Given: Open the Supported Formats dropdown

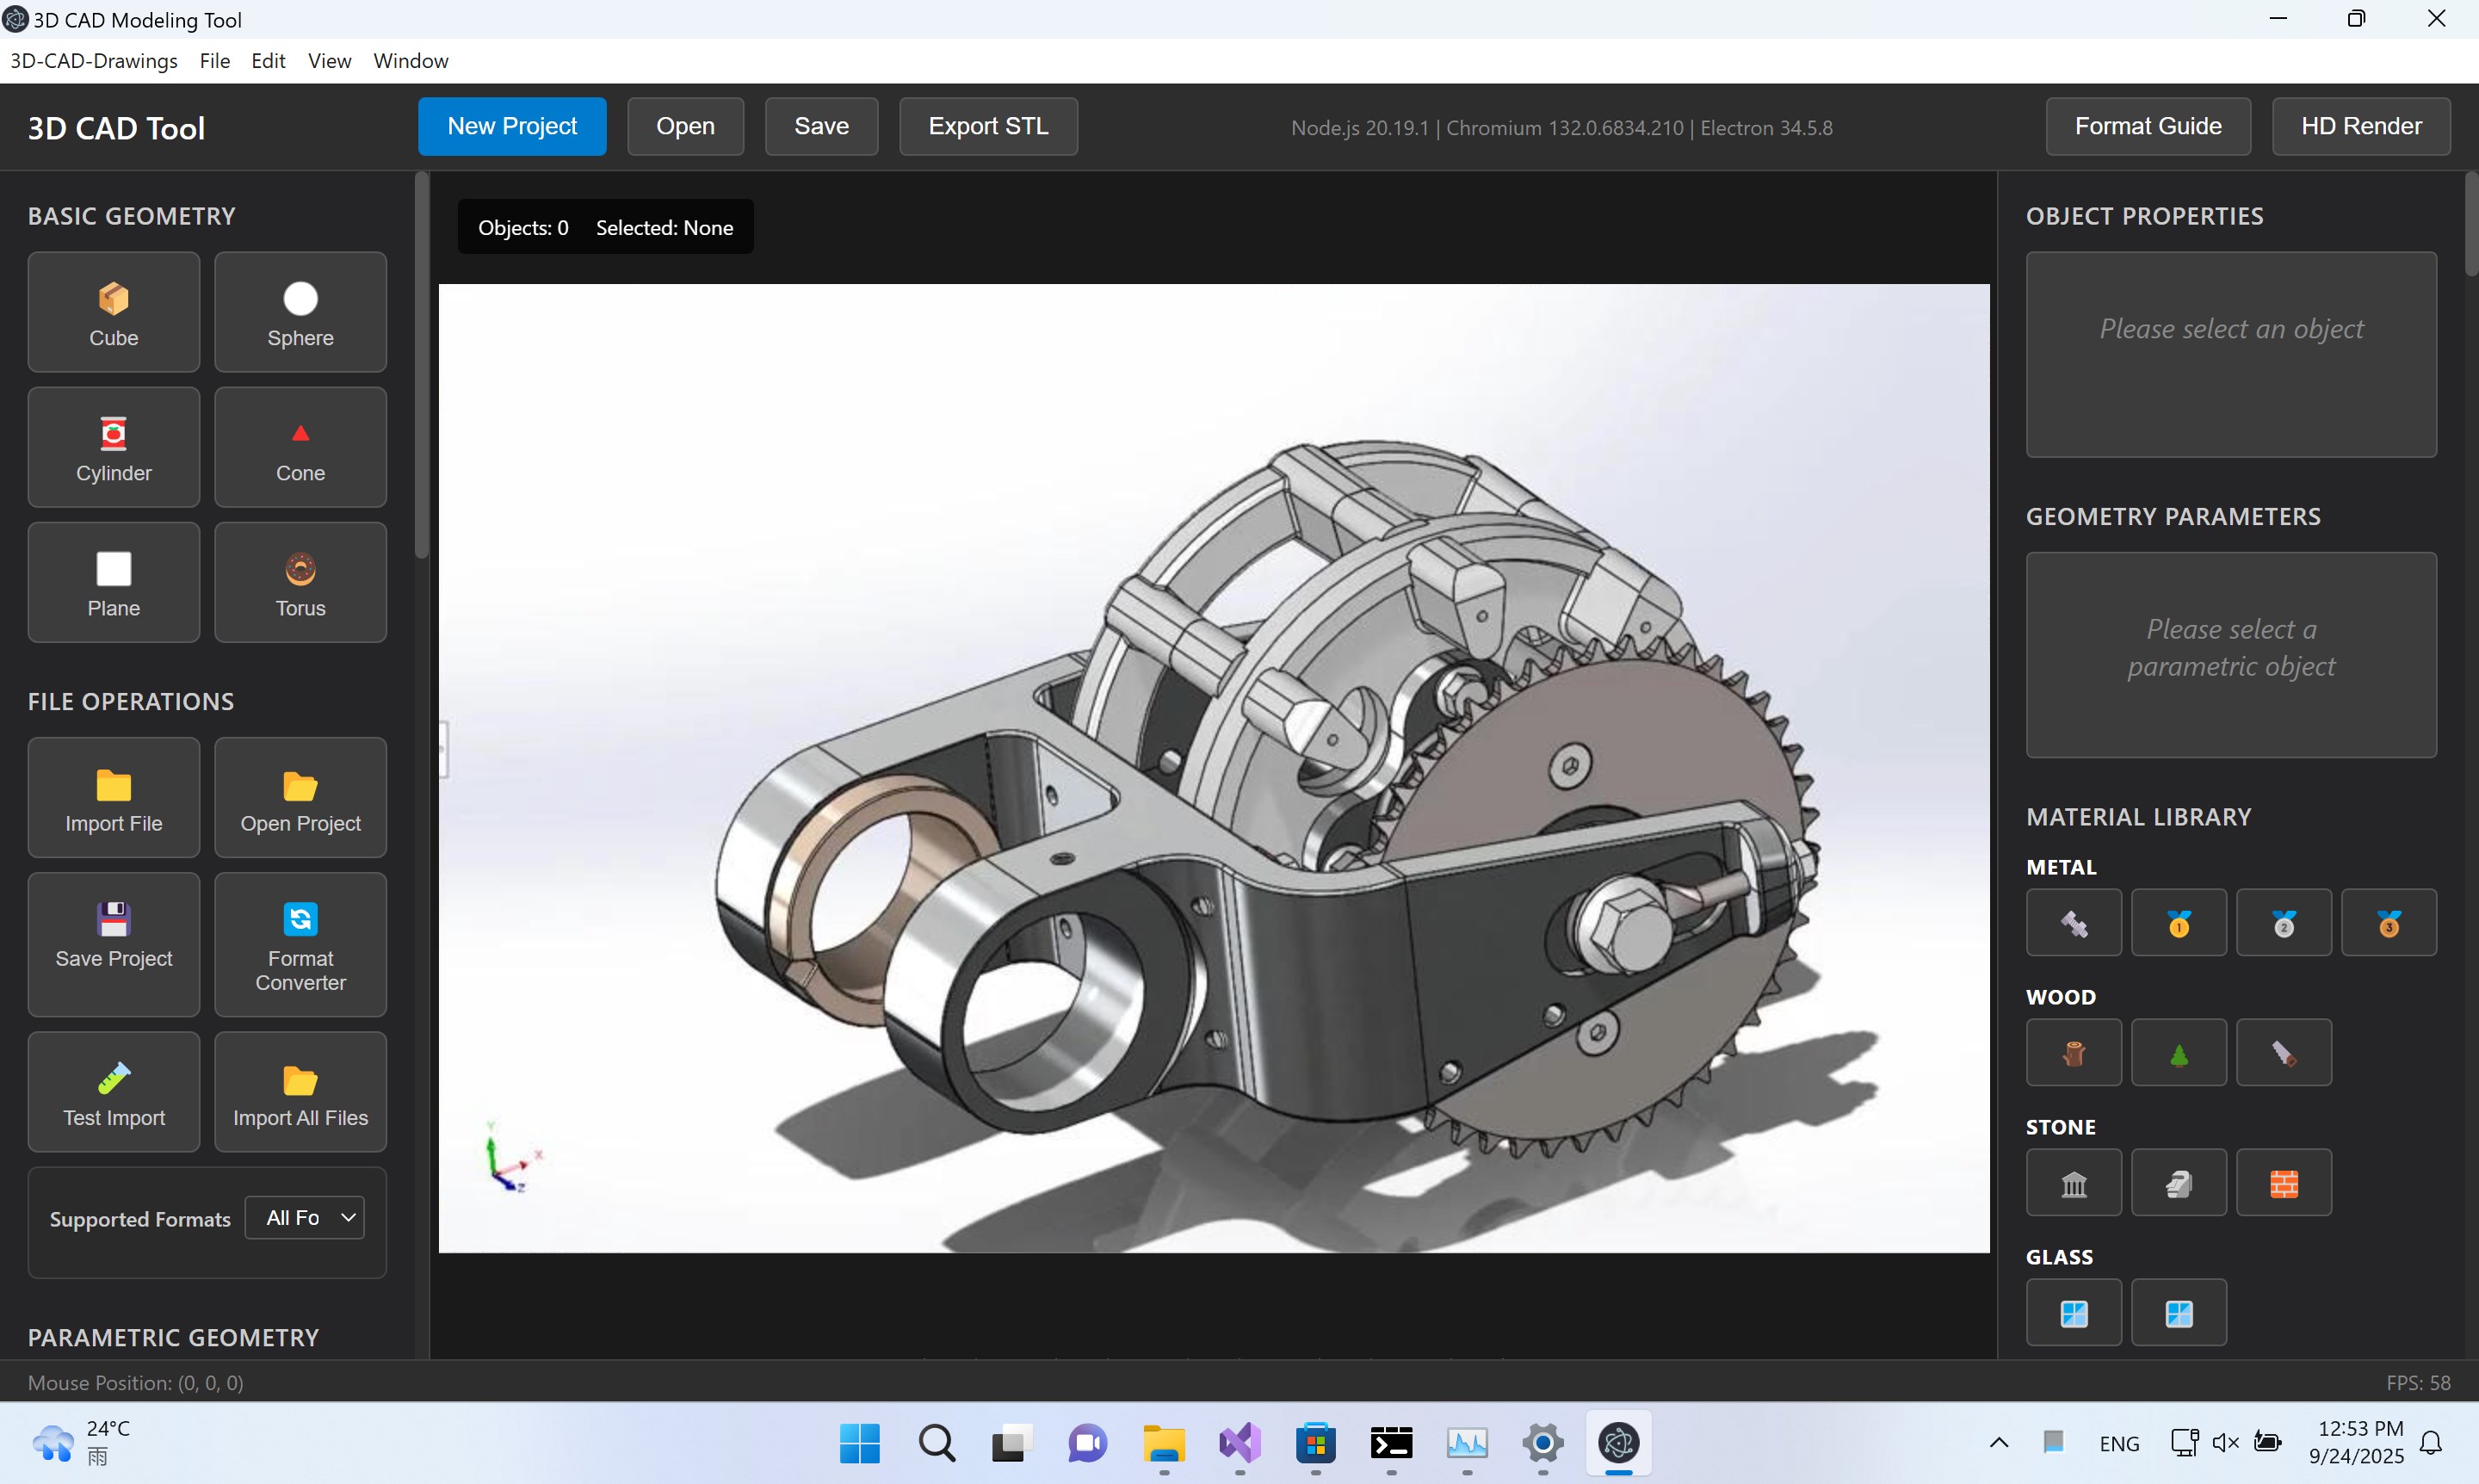Looking at the screenshot, I should click(305, 1217).
